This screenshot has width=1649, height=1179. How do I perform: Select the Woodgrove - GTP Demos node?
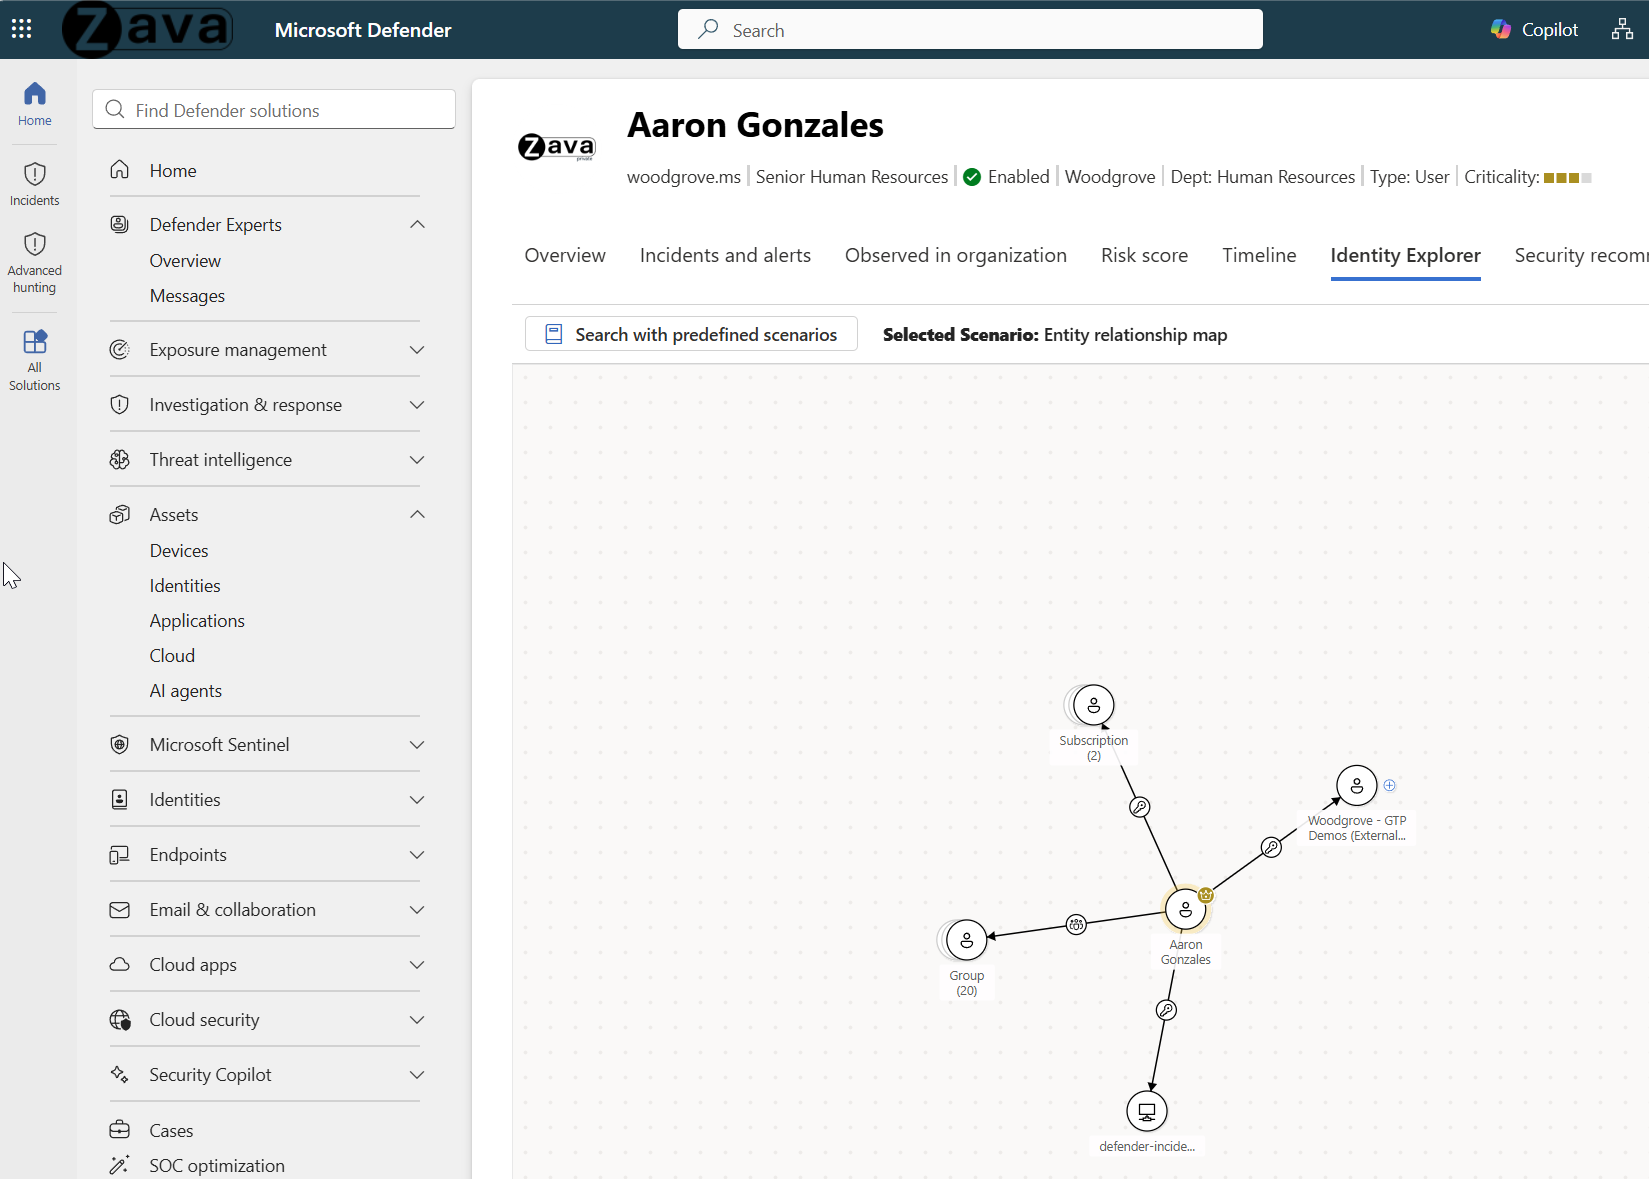pyautogui.click(x=1357, y=786)
